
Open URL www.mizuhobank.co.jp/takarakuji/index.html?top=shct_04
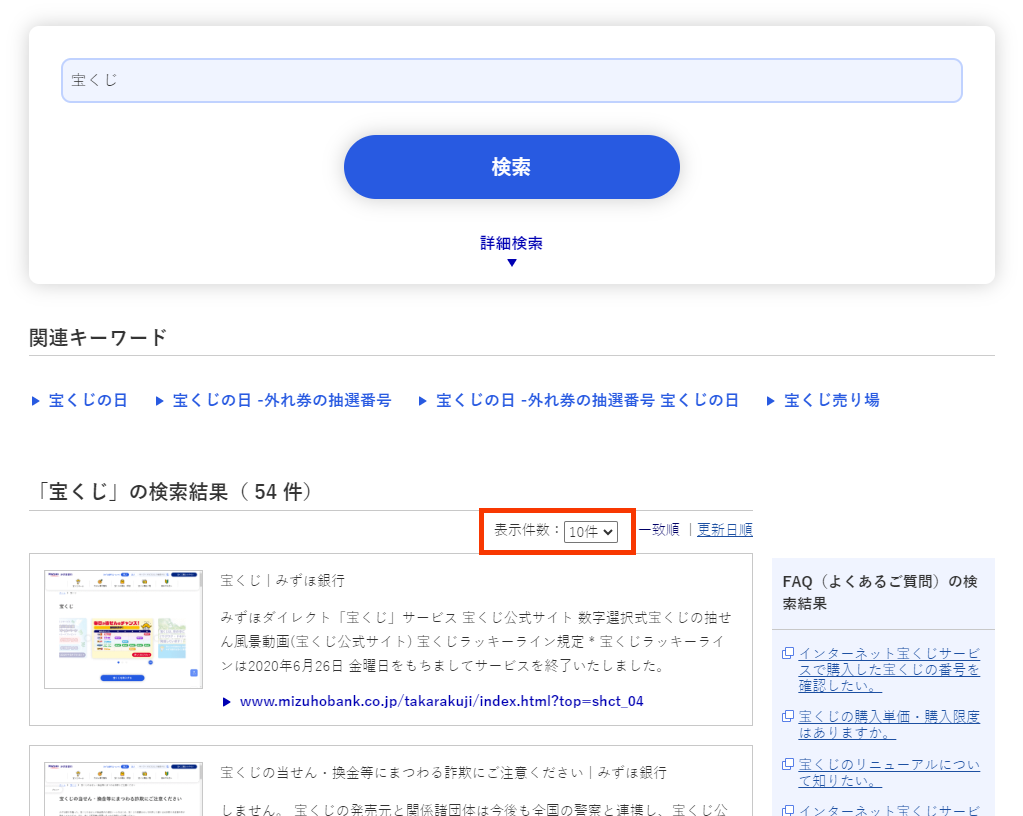(x=442, y=701)
